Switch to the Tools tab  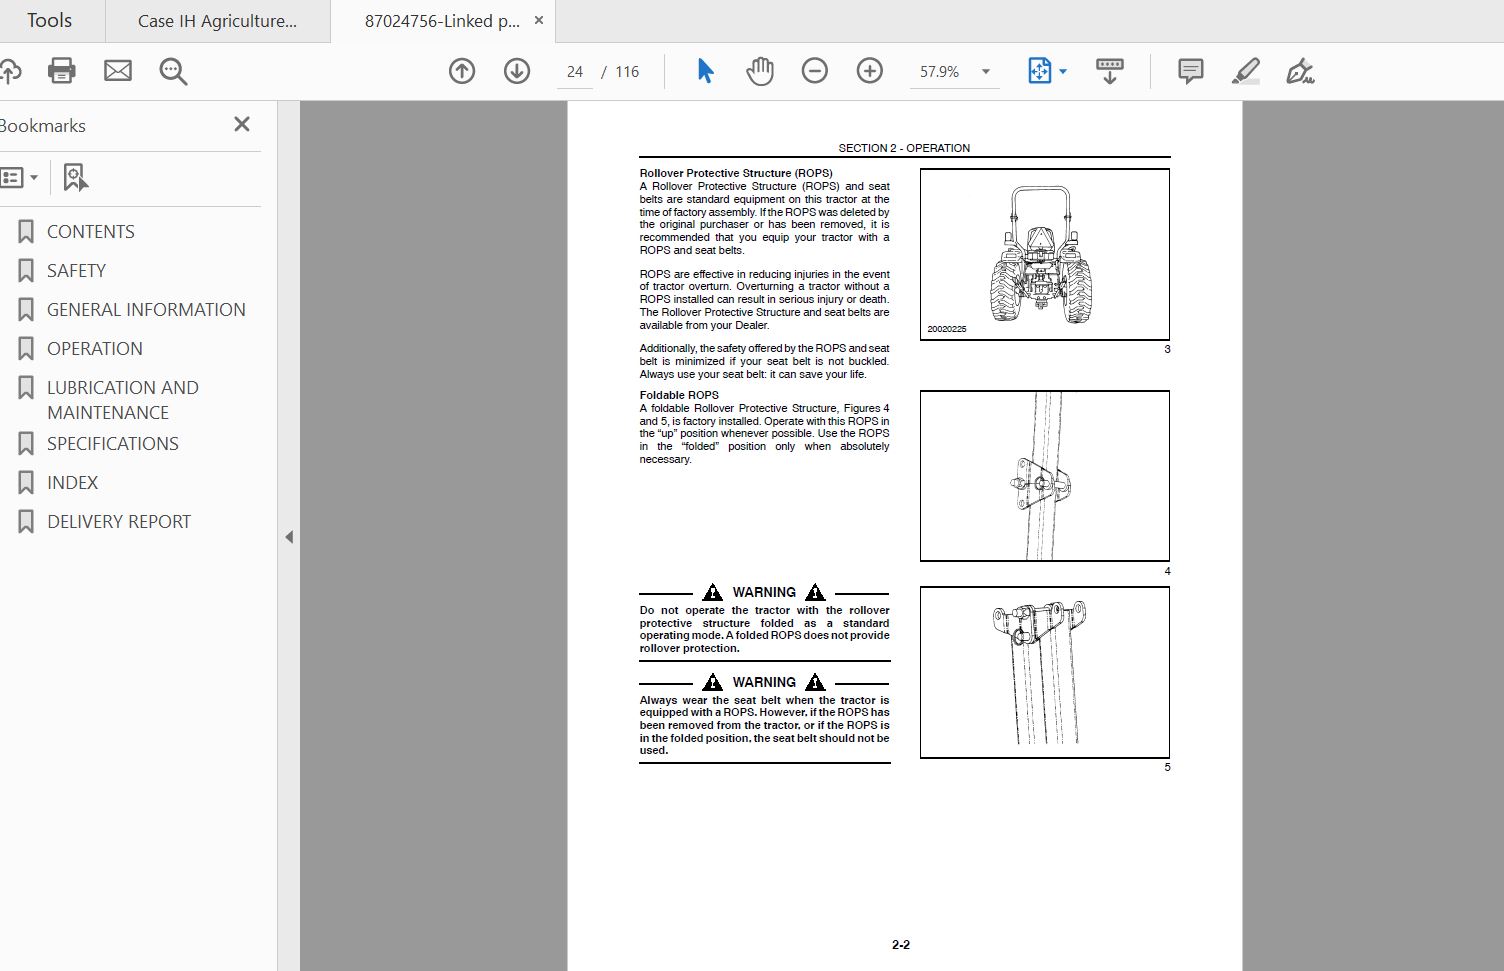click(x=49, y=20)
